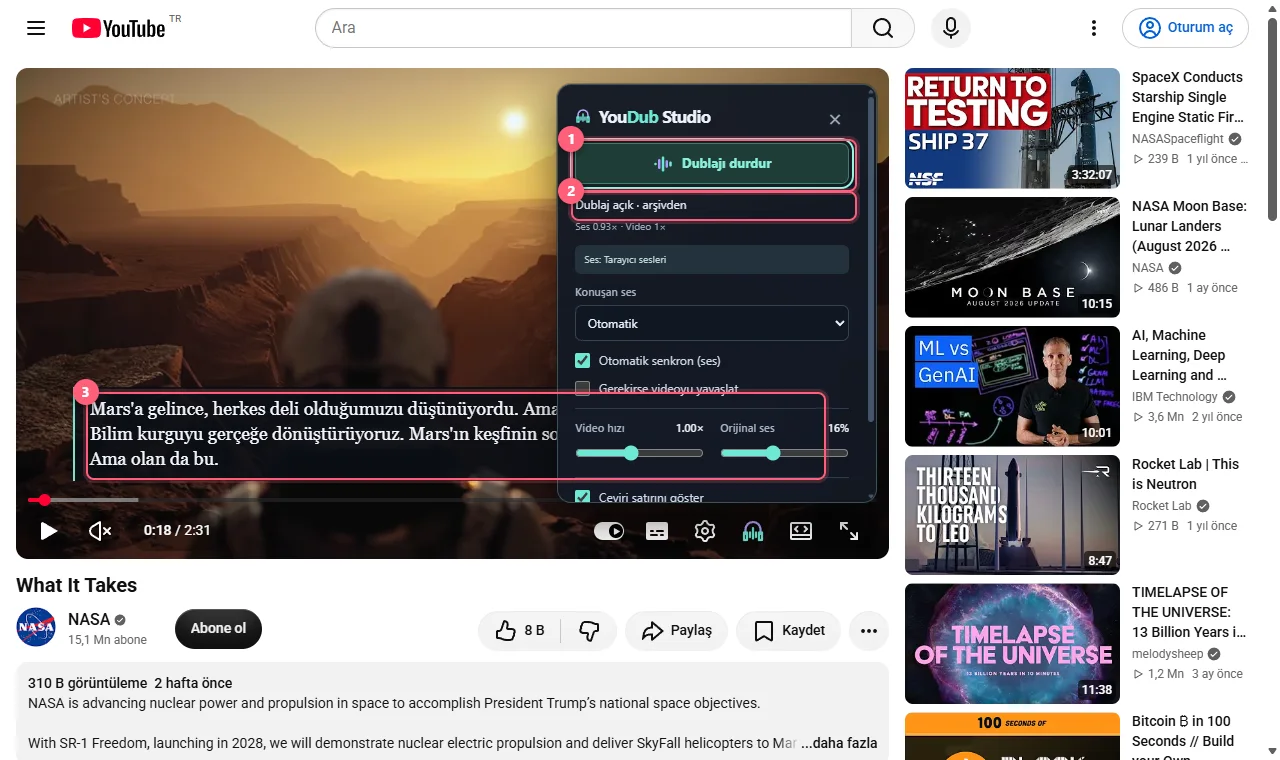Open the Moon Base August 2026 thumbnail
The width and height of the screenshot is (1280, 760).
click(x=1012, y=257)
